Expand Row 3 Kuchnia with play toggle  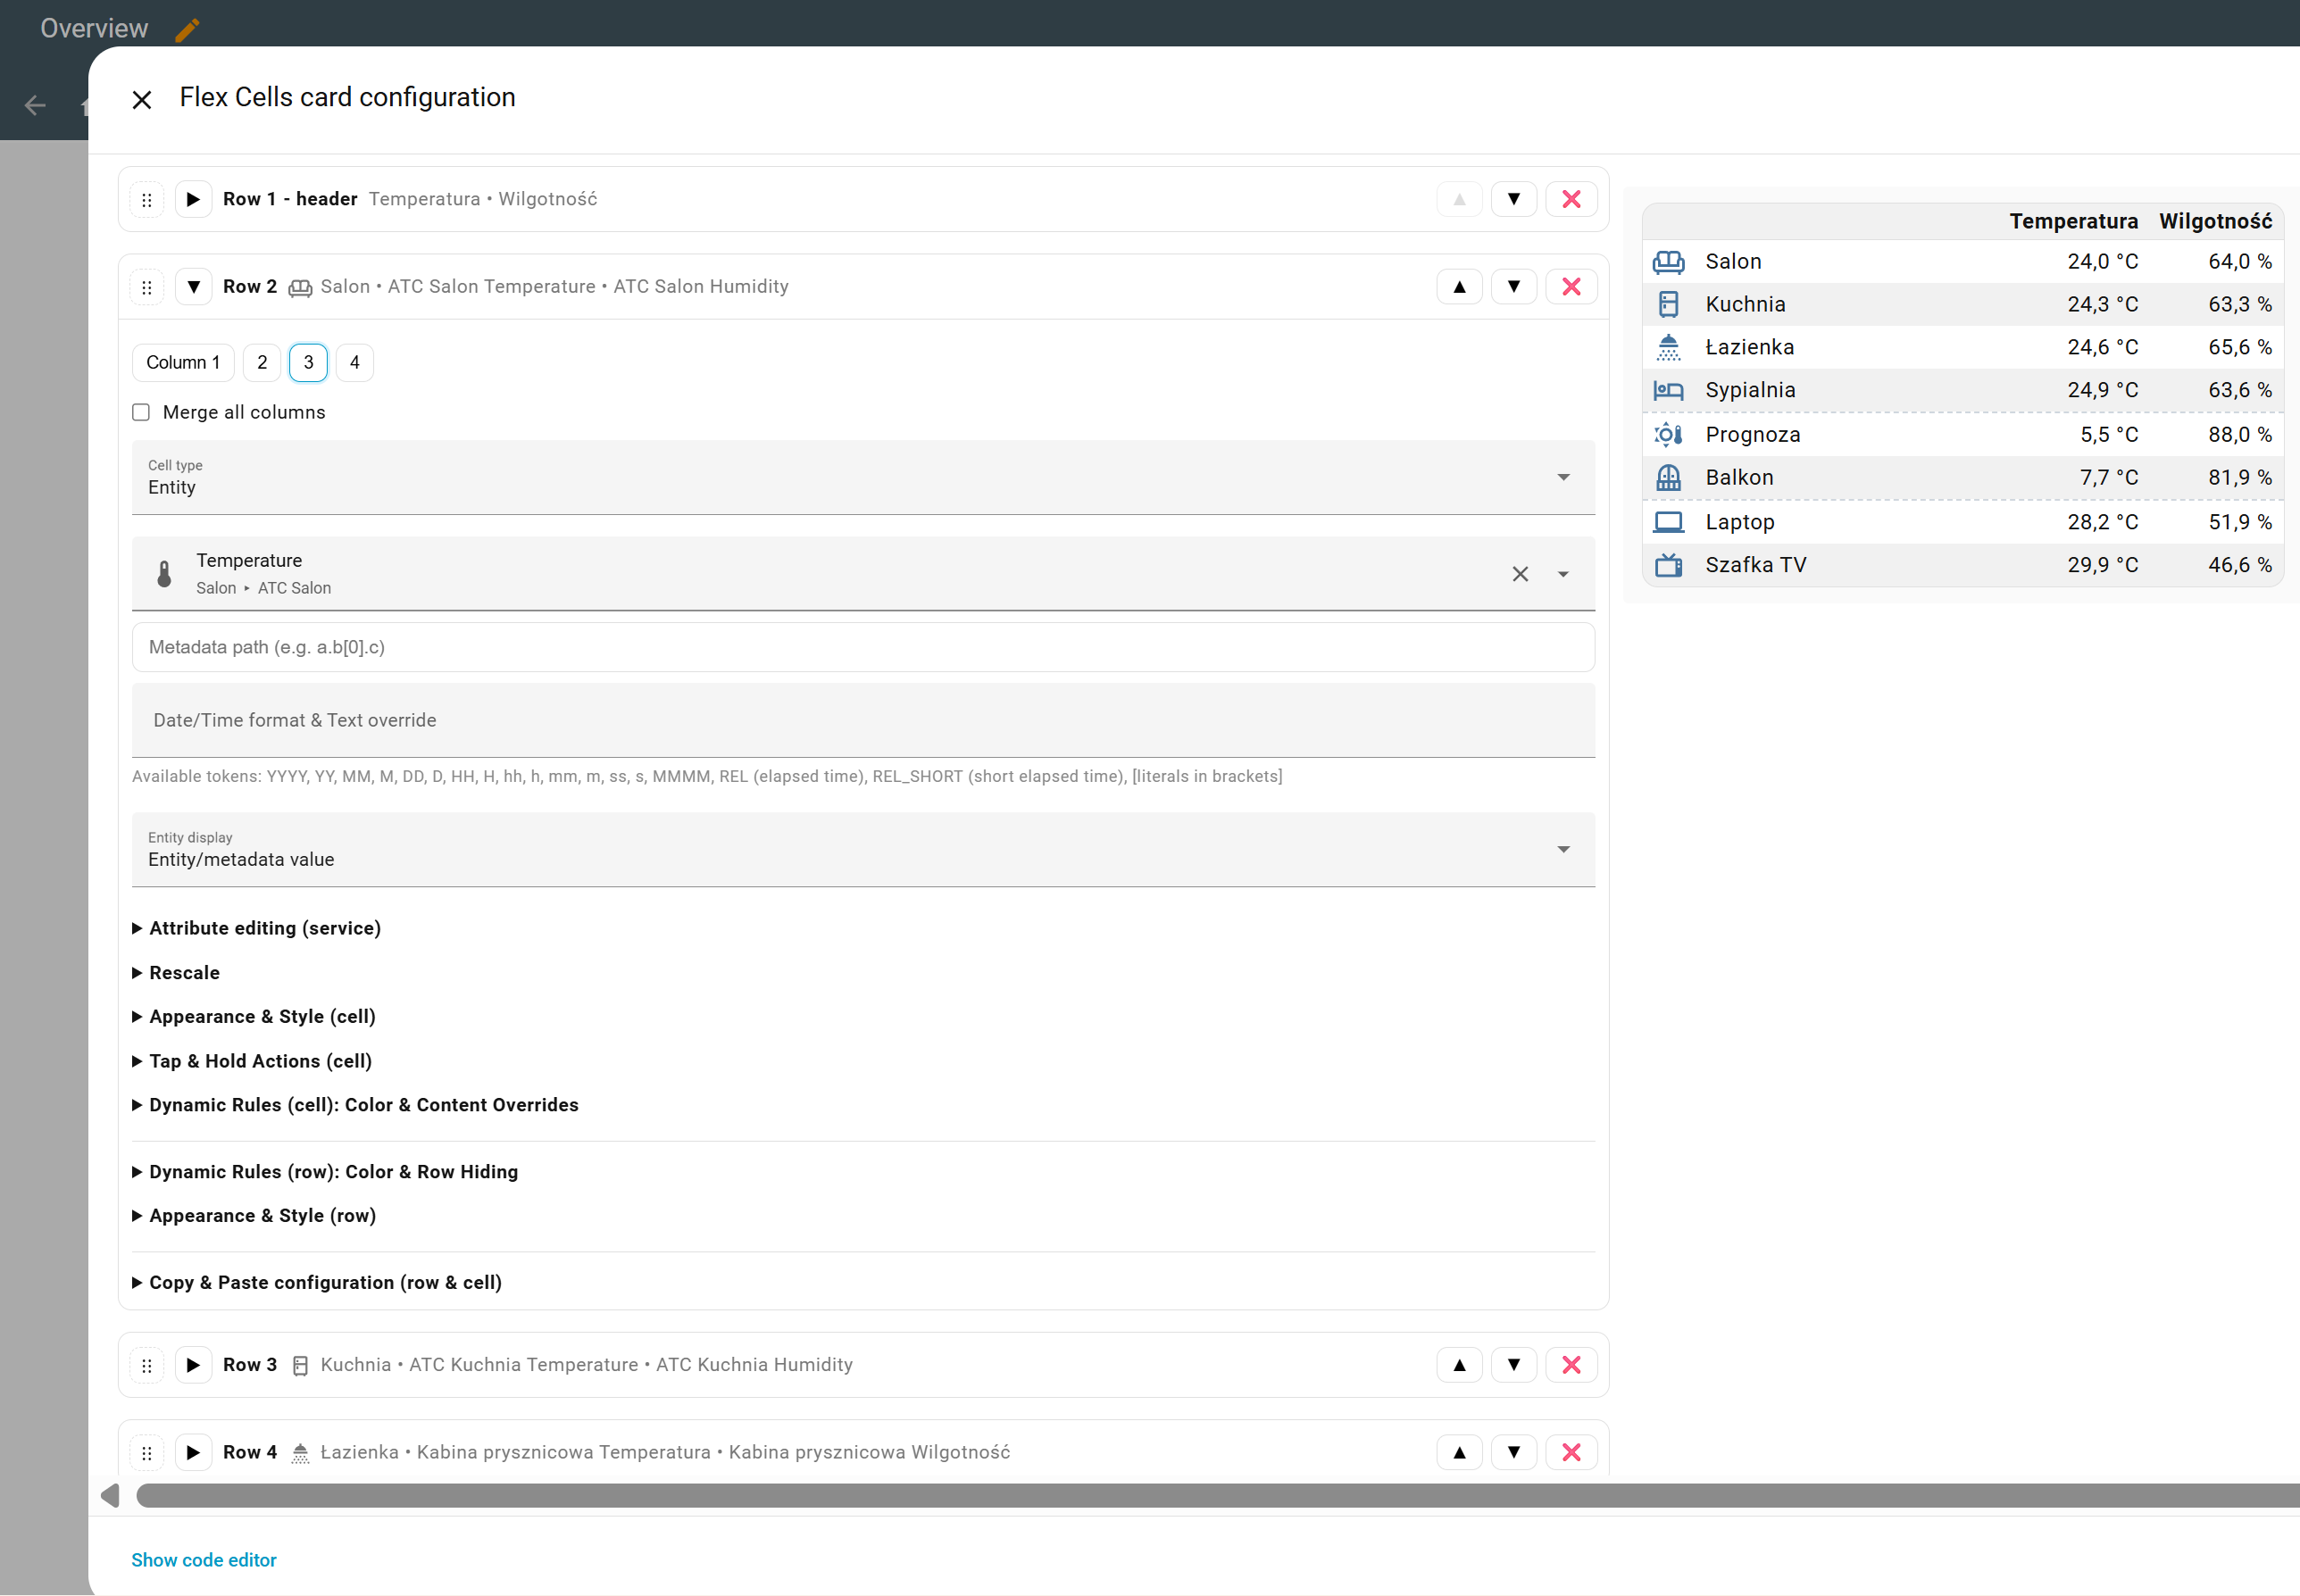pos(193,1365)
